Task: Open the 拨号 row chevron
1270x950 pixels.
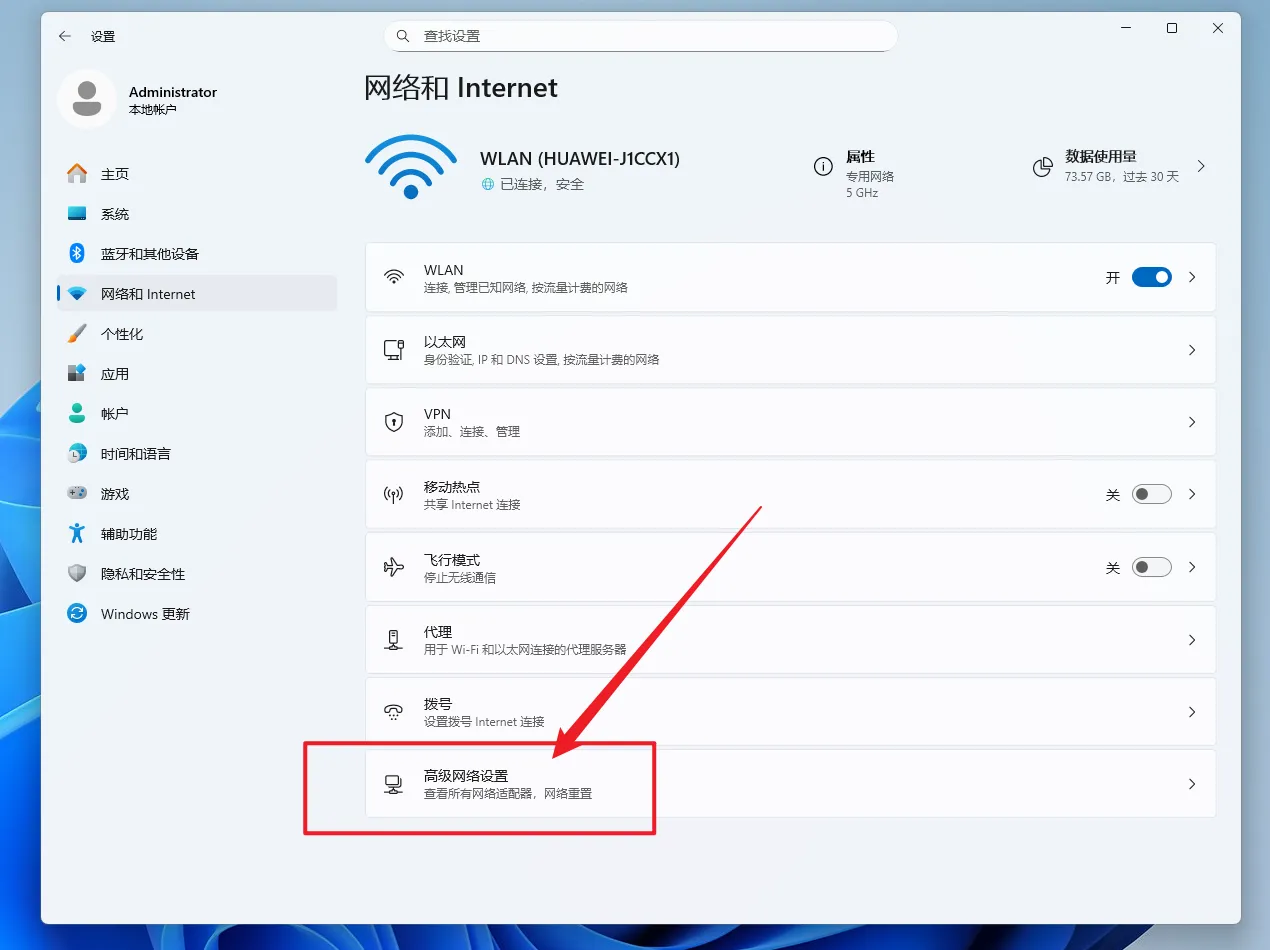Action: point(1192,712)
